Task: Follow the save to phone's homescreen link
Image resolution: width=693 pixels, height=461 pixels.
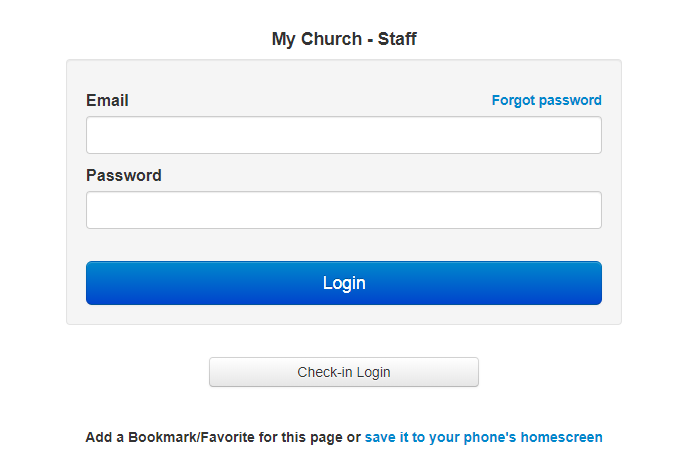Action: [483, 437]
